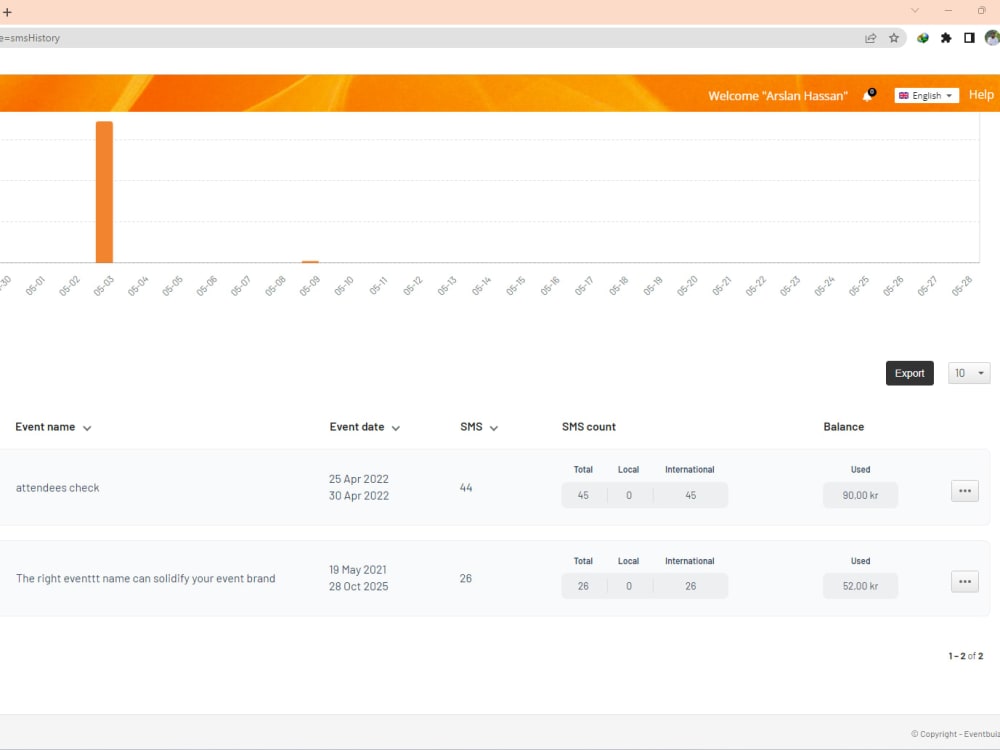Open the browser extensions puzzle icon
The width and height of the screenshot is (1000, 750).
pos(946,38)
